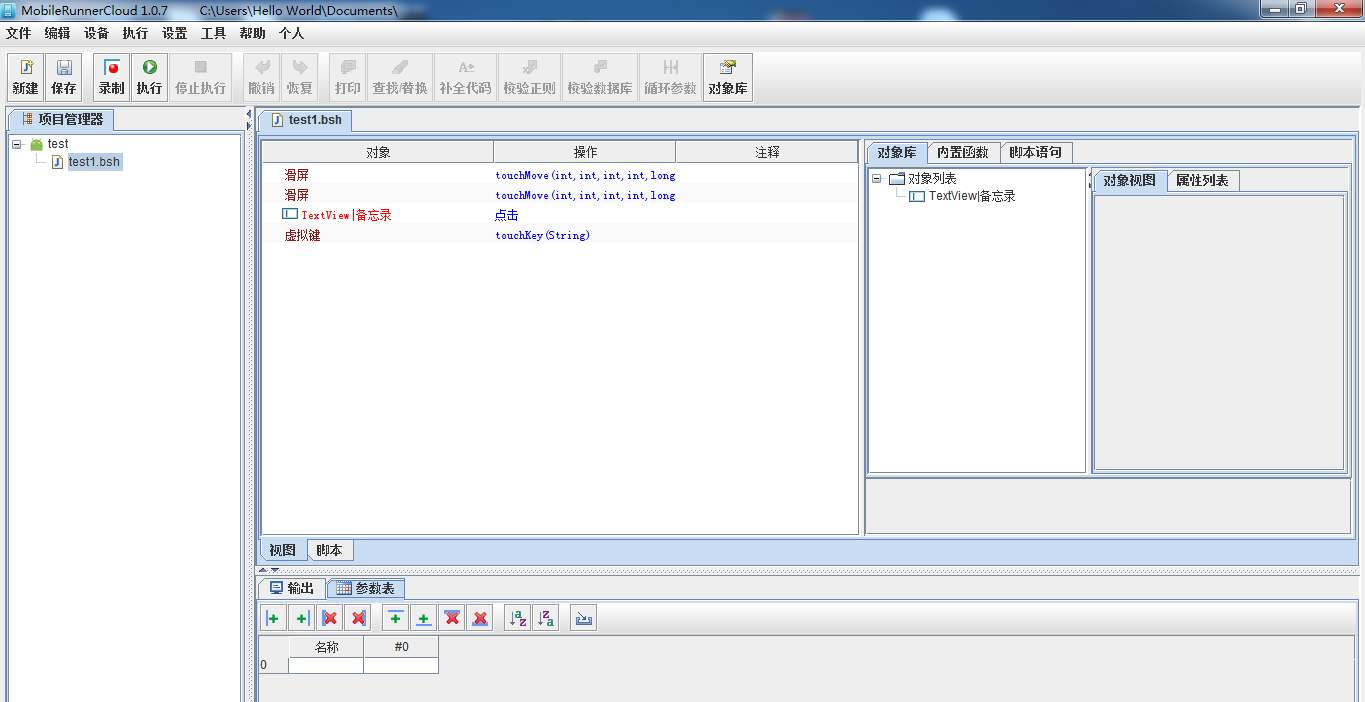Open the 工具 menu
The image size is (1365, 702).
click(x=212, y=33)
